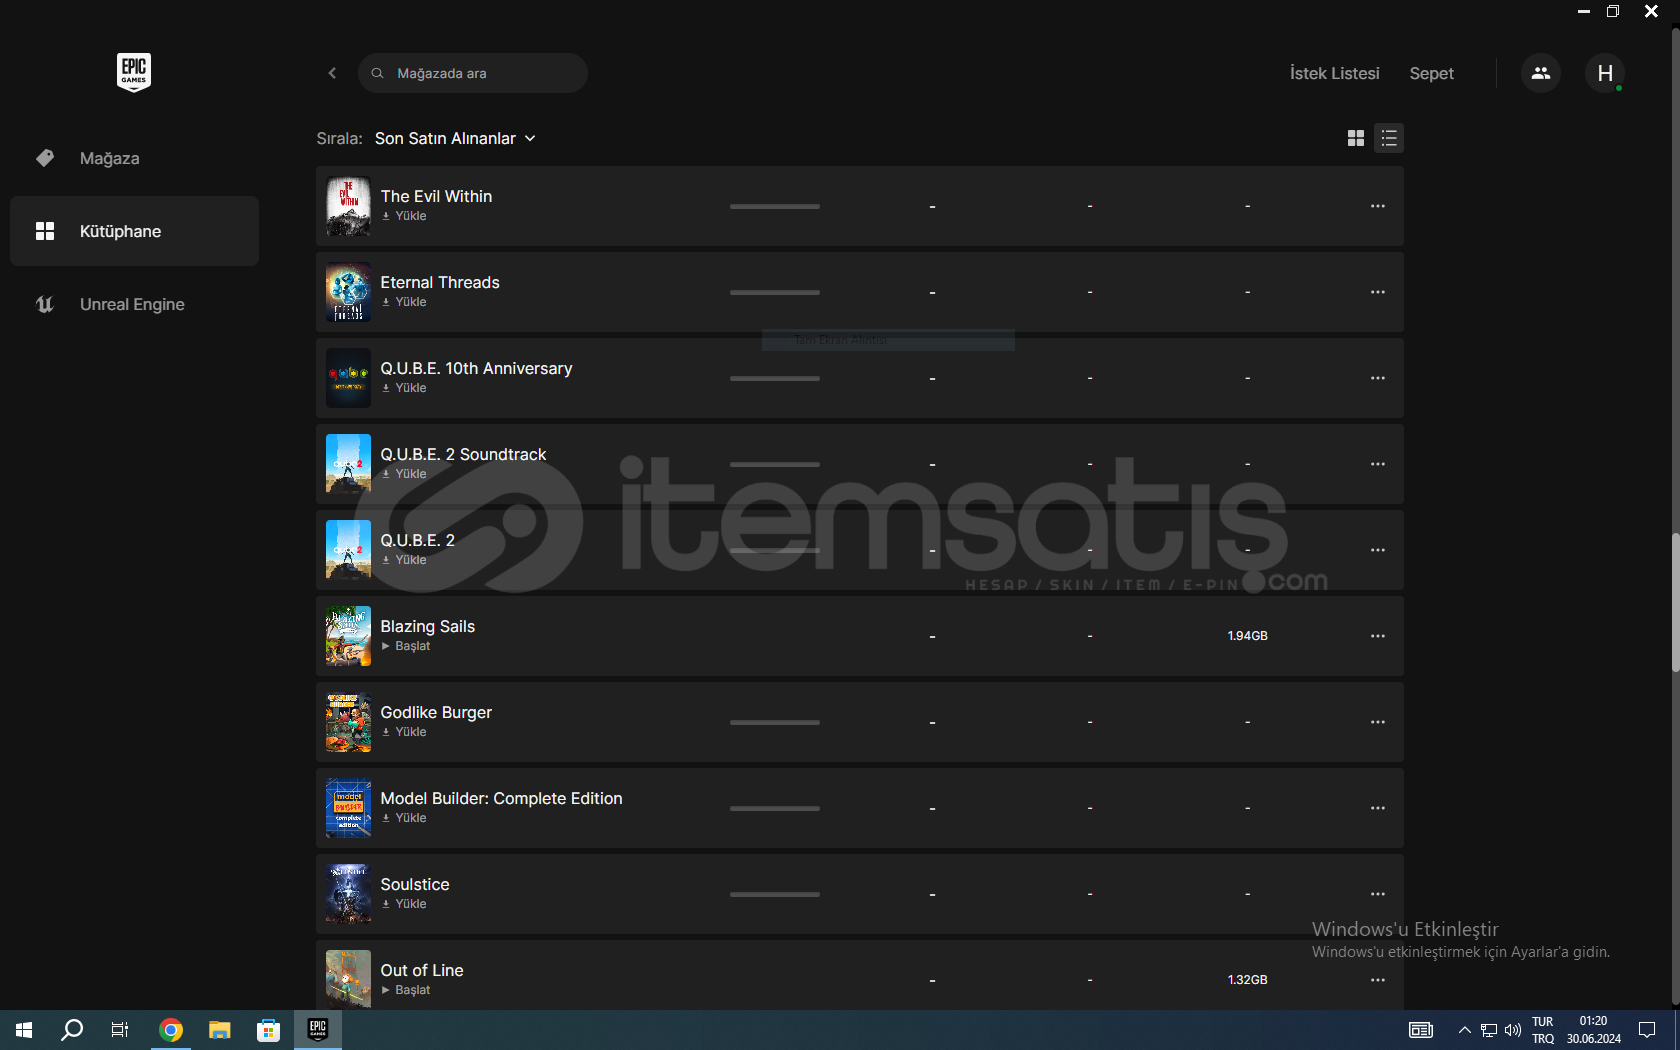Screen dimensions: 1680x1050
Task: Switch to grid view
Action: (x=1356, y=138)
